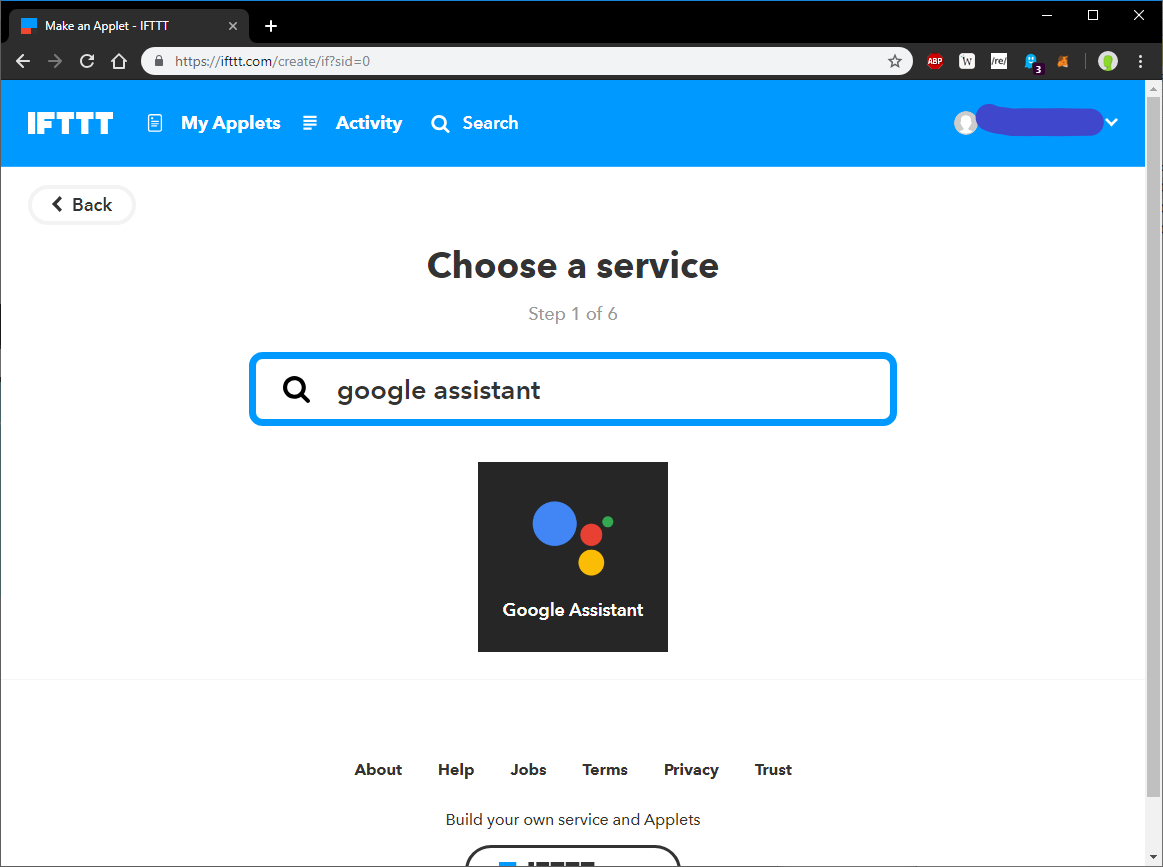1163x867 pixels.
Task: Click 'Build your own service and Applets' text
Action: [x=573, y=820]
